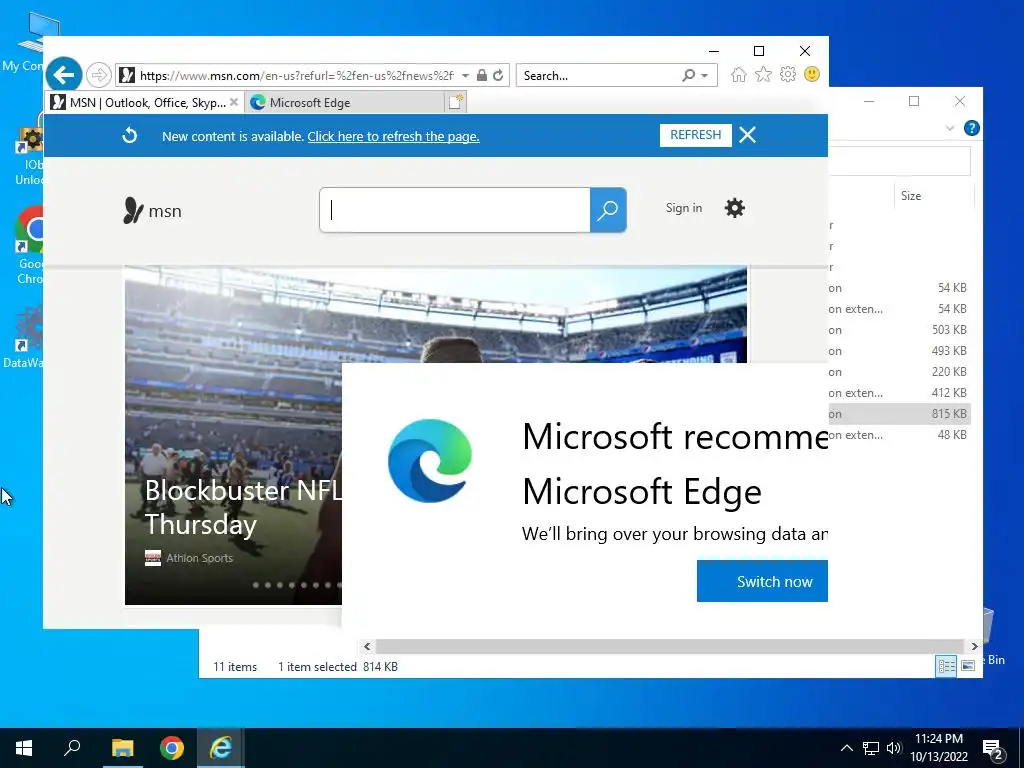Open the Blockbuster NFL headline story
Screen dimensions: 1024x768
243,507
